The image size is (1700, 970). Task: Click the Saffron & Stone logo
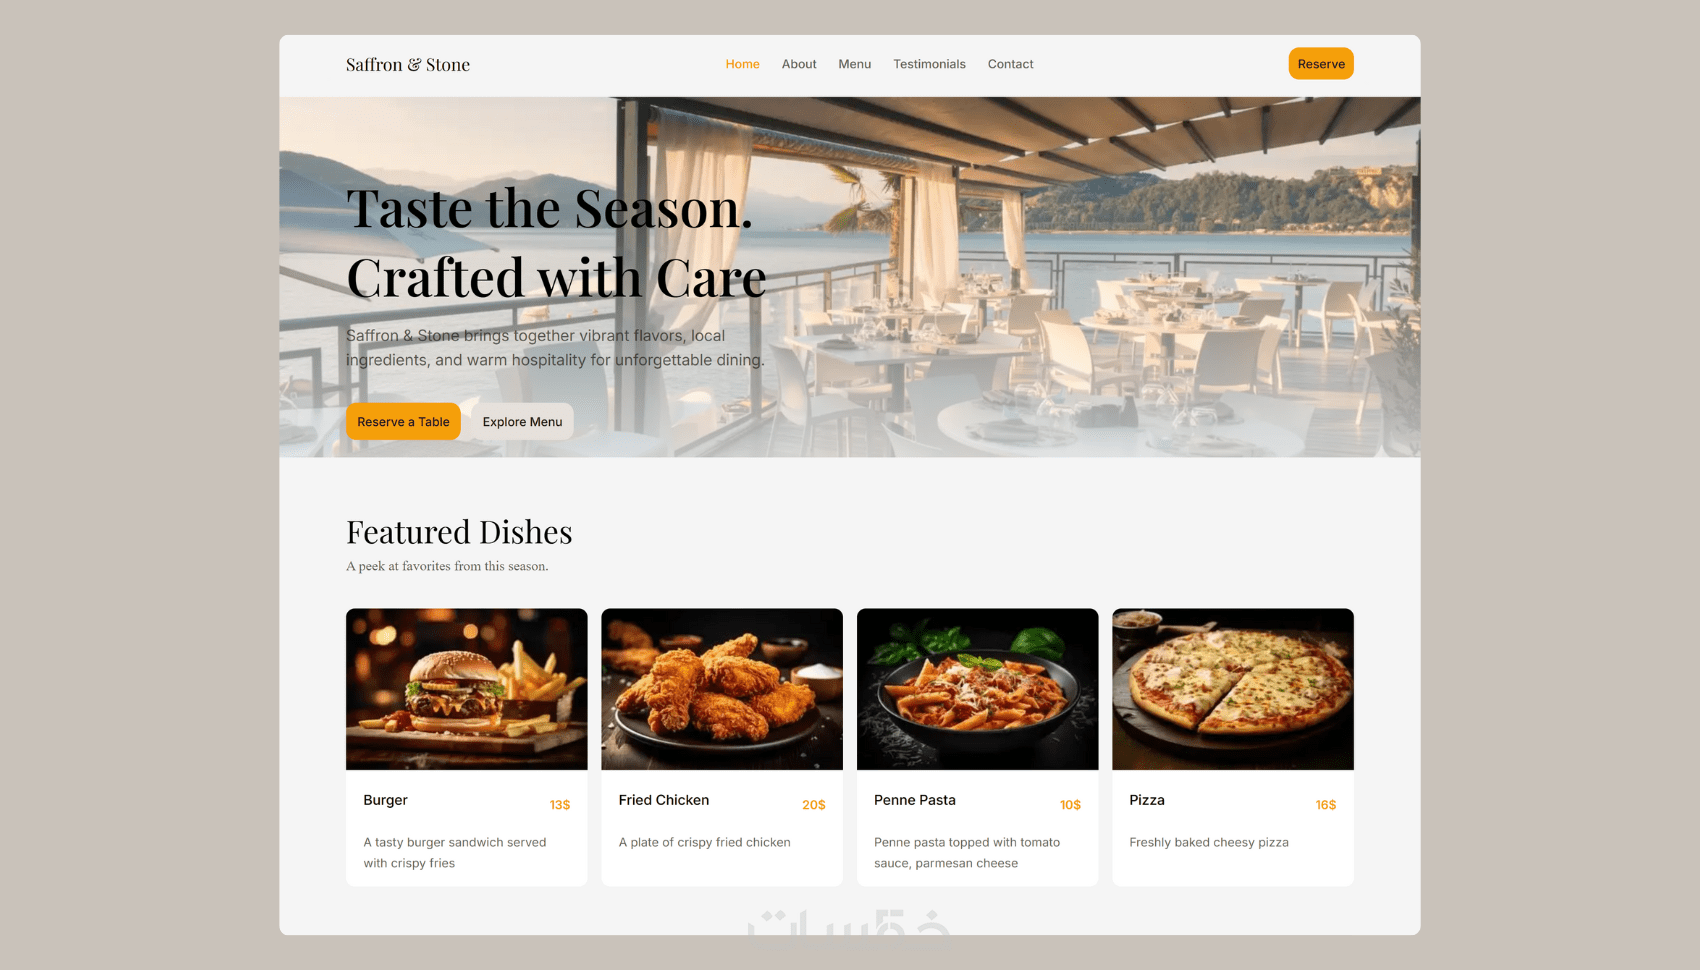[x=407, y=65]
